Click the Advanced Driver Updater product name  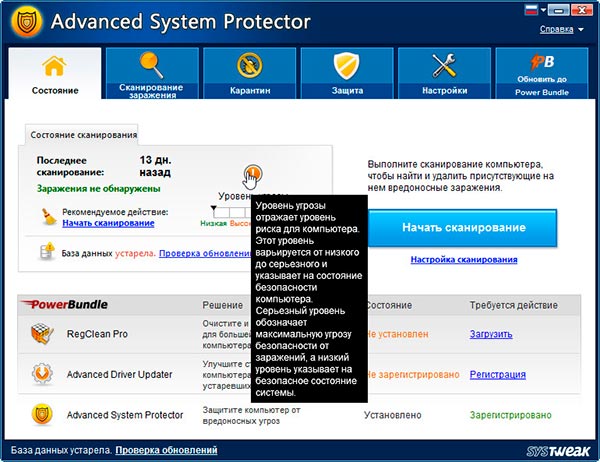pos(119,374)
